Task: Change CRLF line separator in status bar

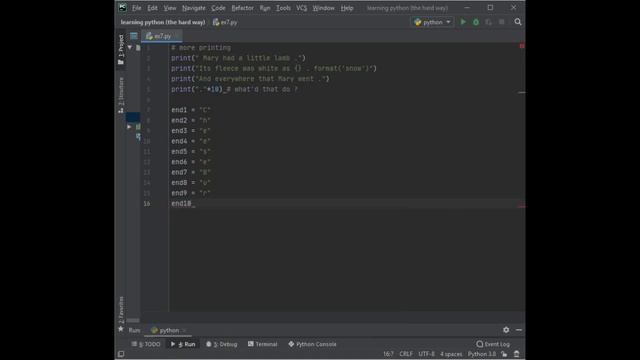Action: [406, 354]
